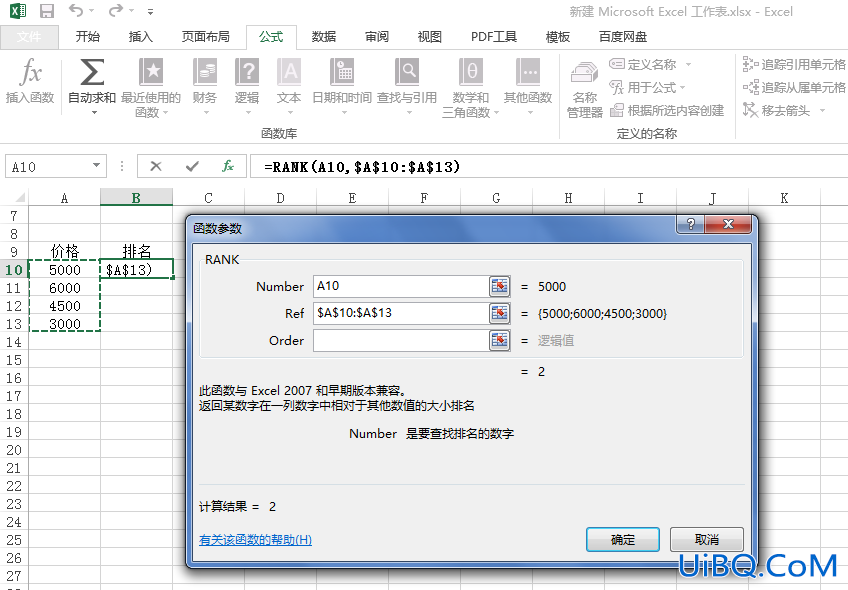Open Recently Used functions star icon
The image size is (848, 590).
[151, 72]
